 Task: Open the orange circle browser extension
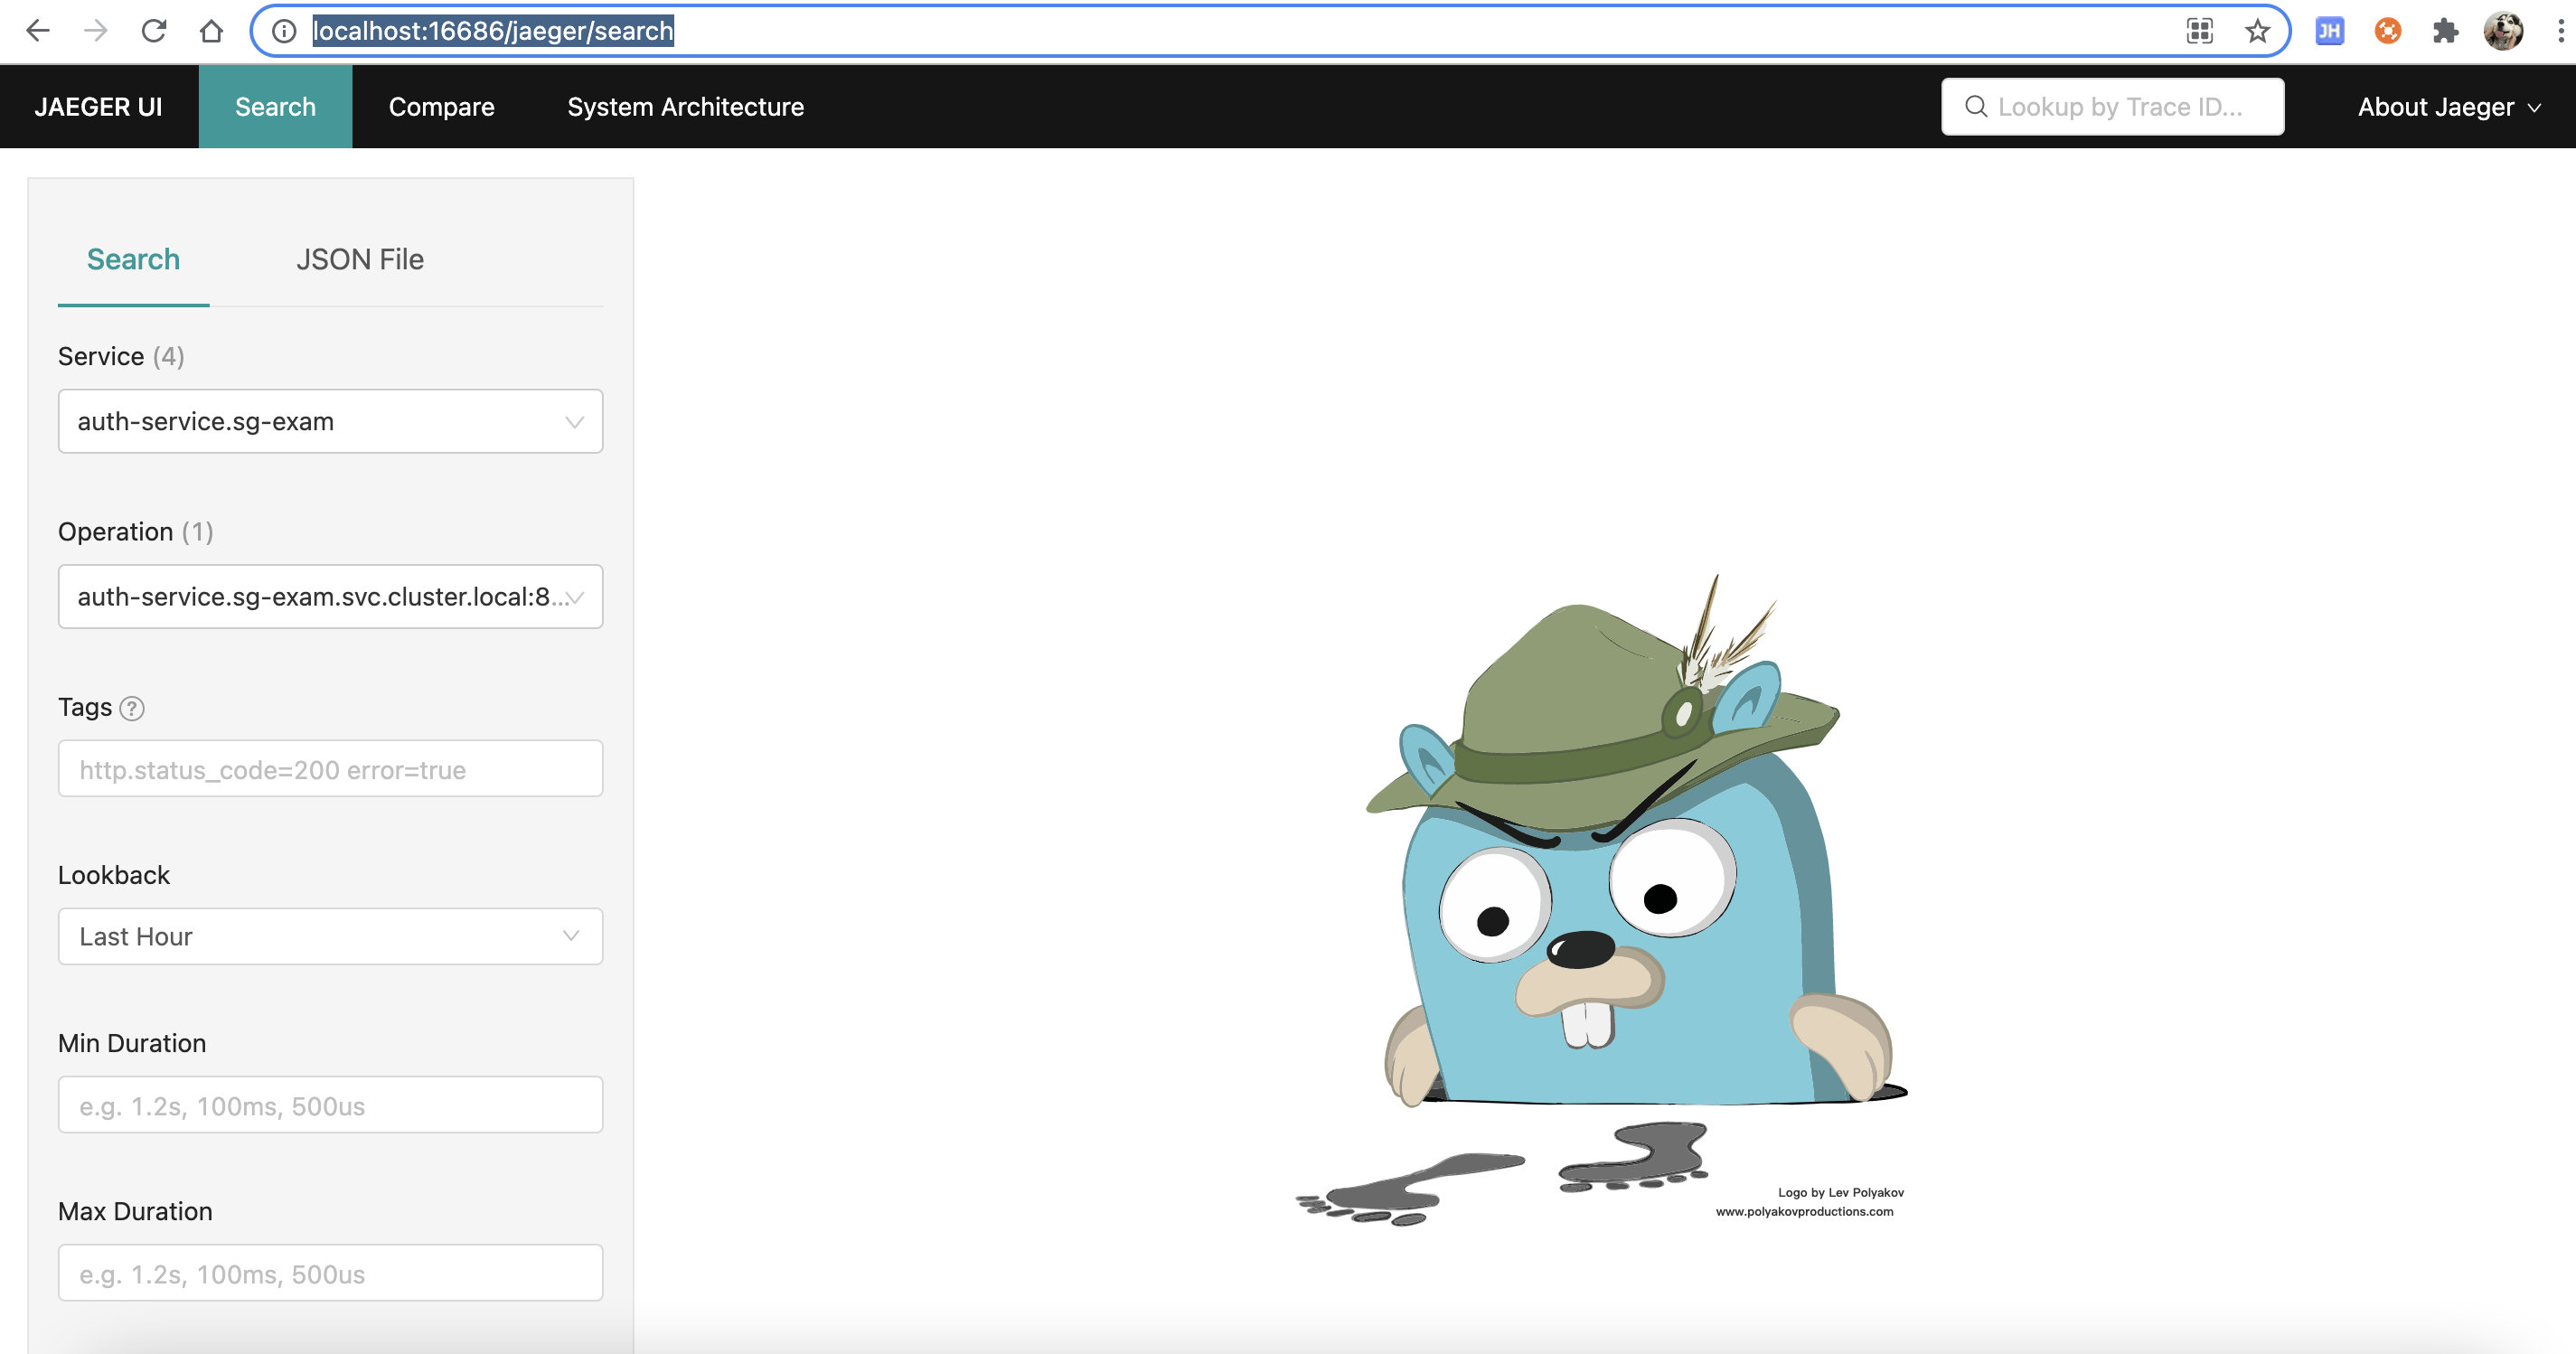point(2387,31)
